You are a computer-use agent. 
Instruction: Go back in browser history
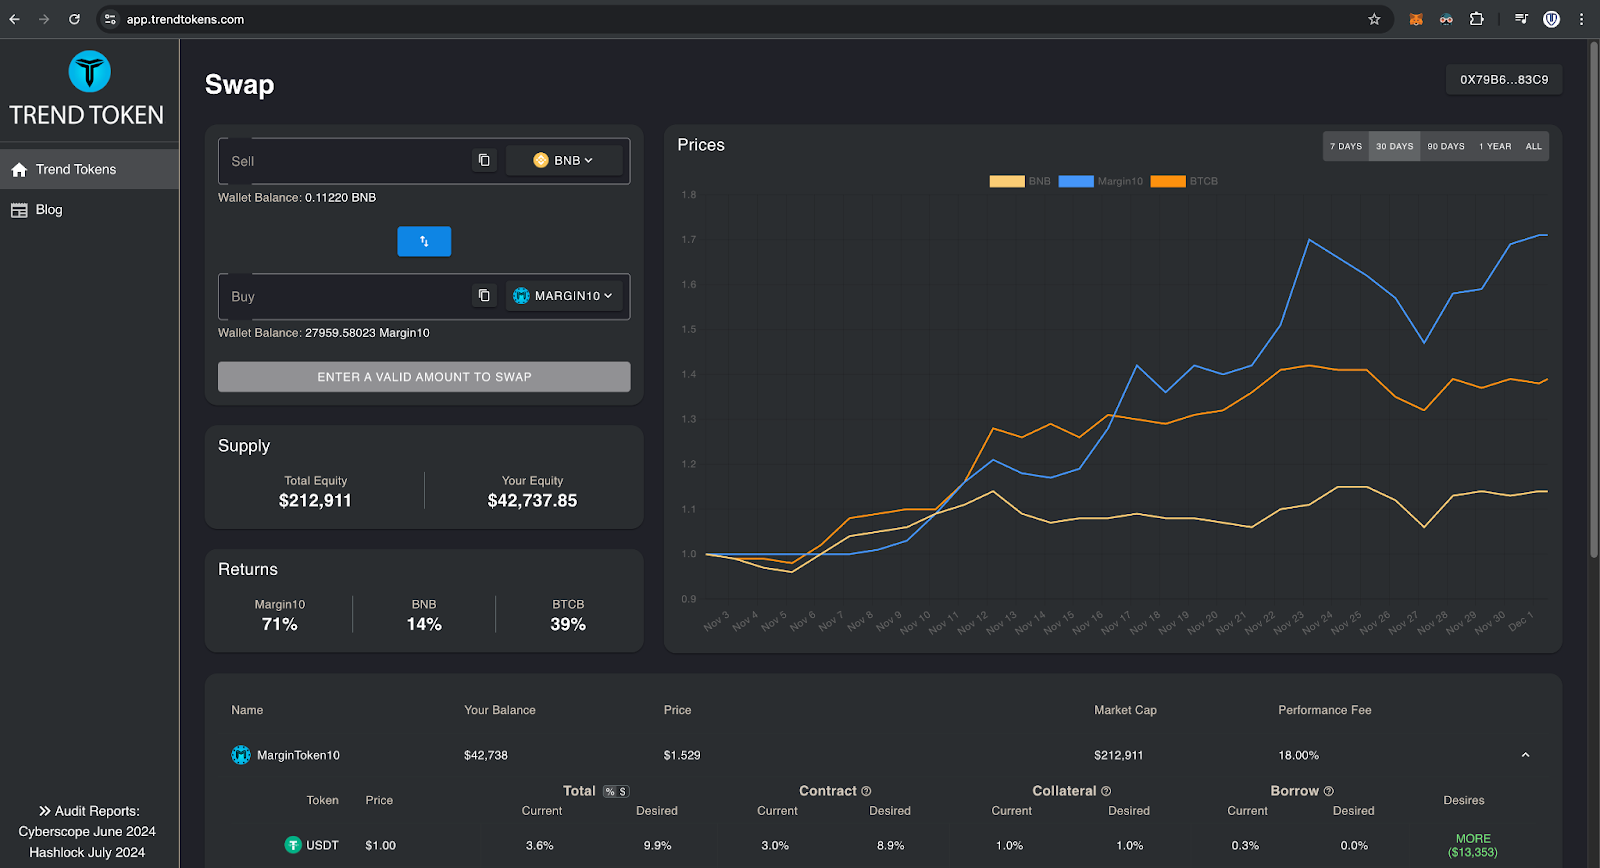click(14, 19)
